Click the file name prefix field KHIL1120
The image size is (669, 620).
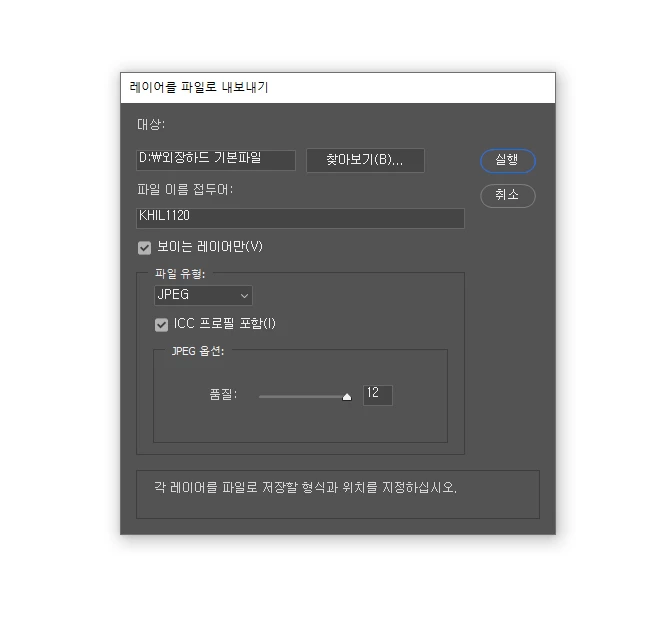pyautogui.click(x=300, y=218)
